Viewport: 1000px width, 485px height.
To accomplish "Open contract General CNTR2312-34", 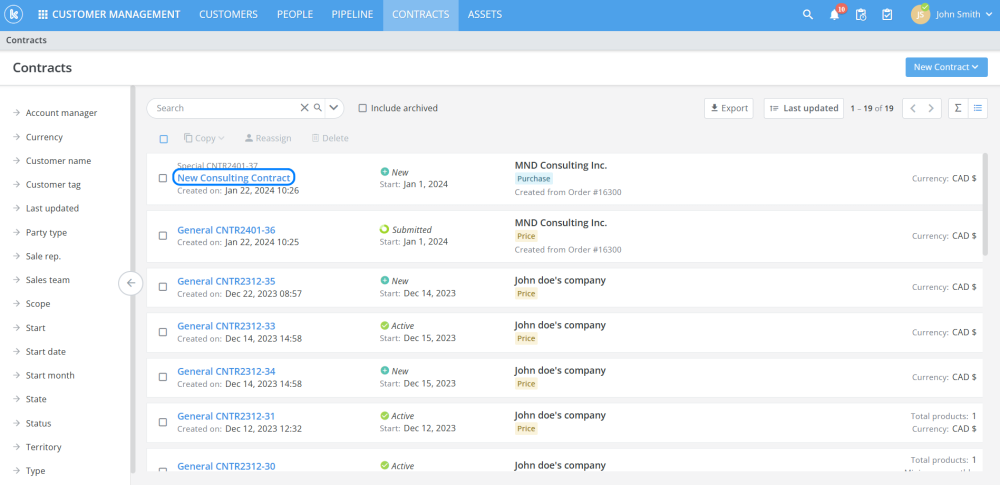I will pos(226,371).
